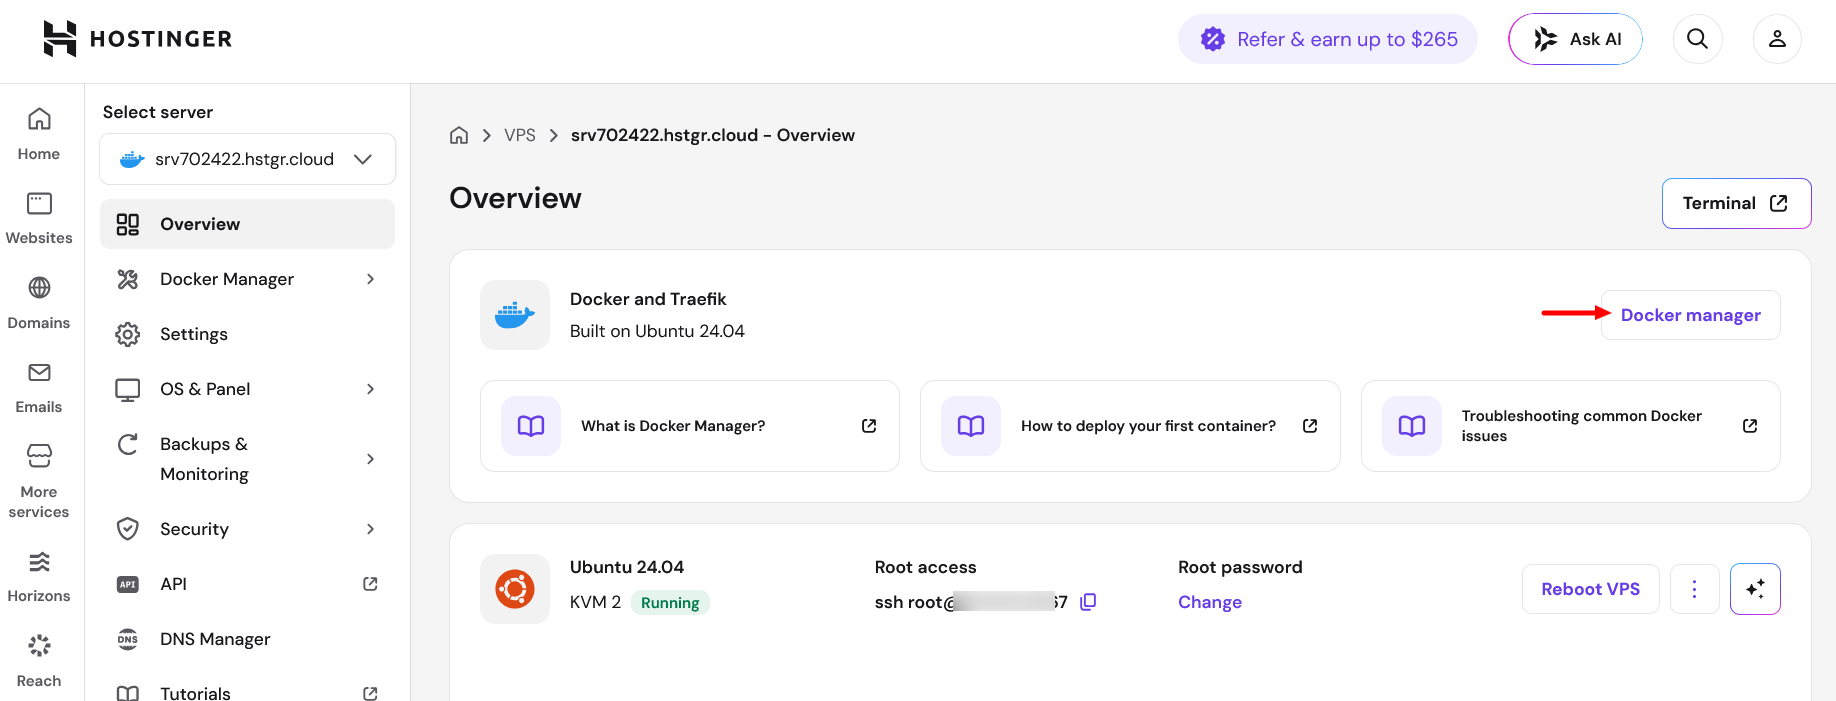1836x701 pixels.
Task: Expand the OS & Panel chevron
Action: (x=370, y=389)
